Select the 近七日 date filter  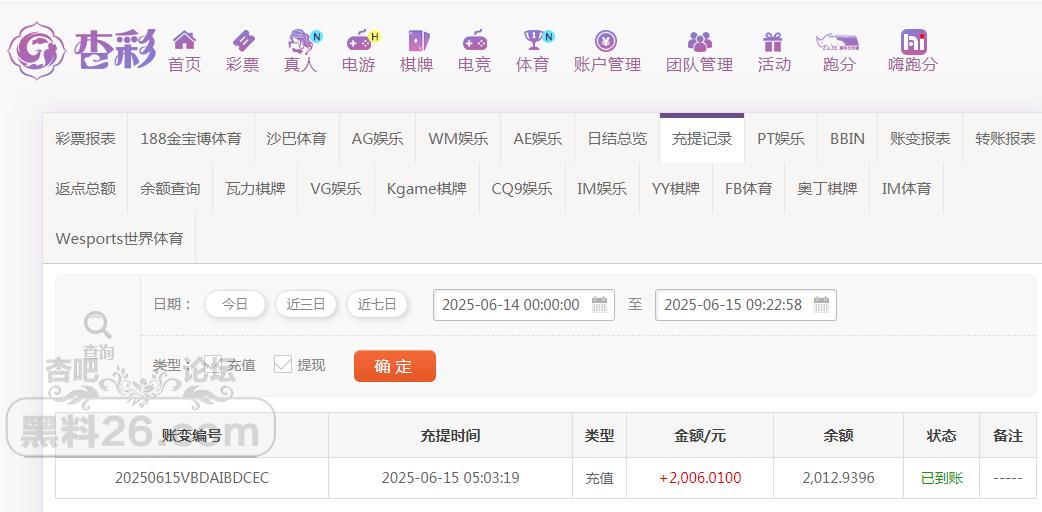[377, 305]
